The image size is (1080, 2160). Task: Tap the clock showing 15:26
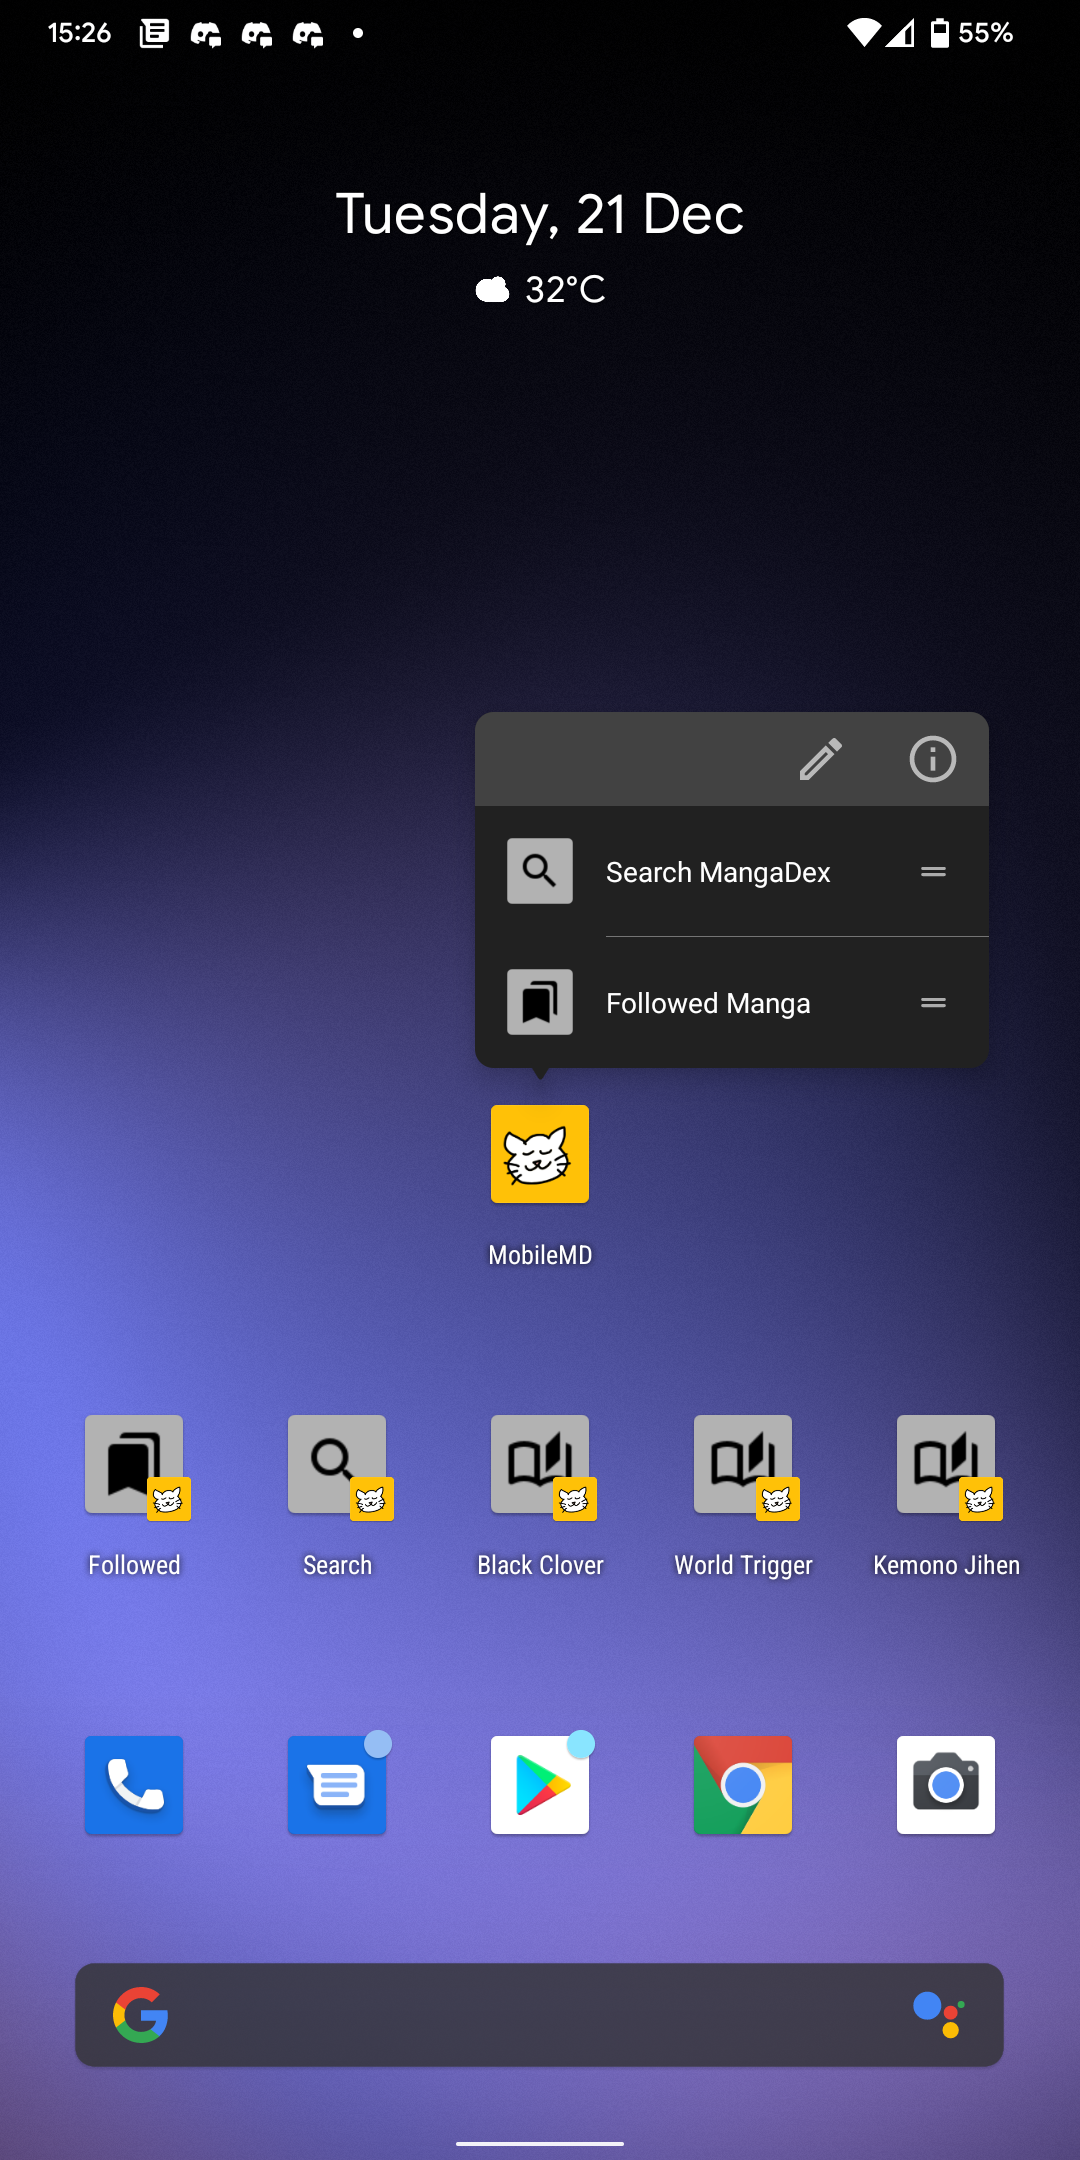pos(79,33)
